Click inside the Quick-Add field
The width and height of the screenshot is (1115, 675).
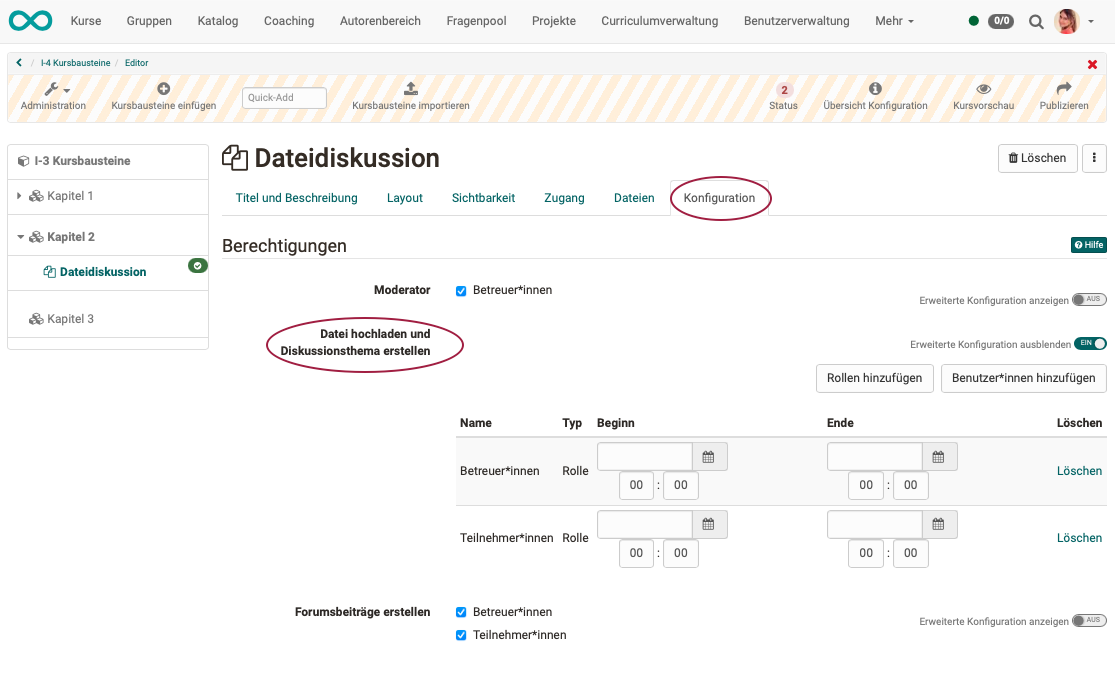click(x=284, y=98)
